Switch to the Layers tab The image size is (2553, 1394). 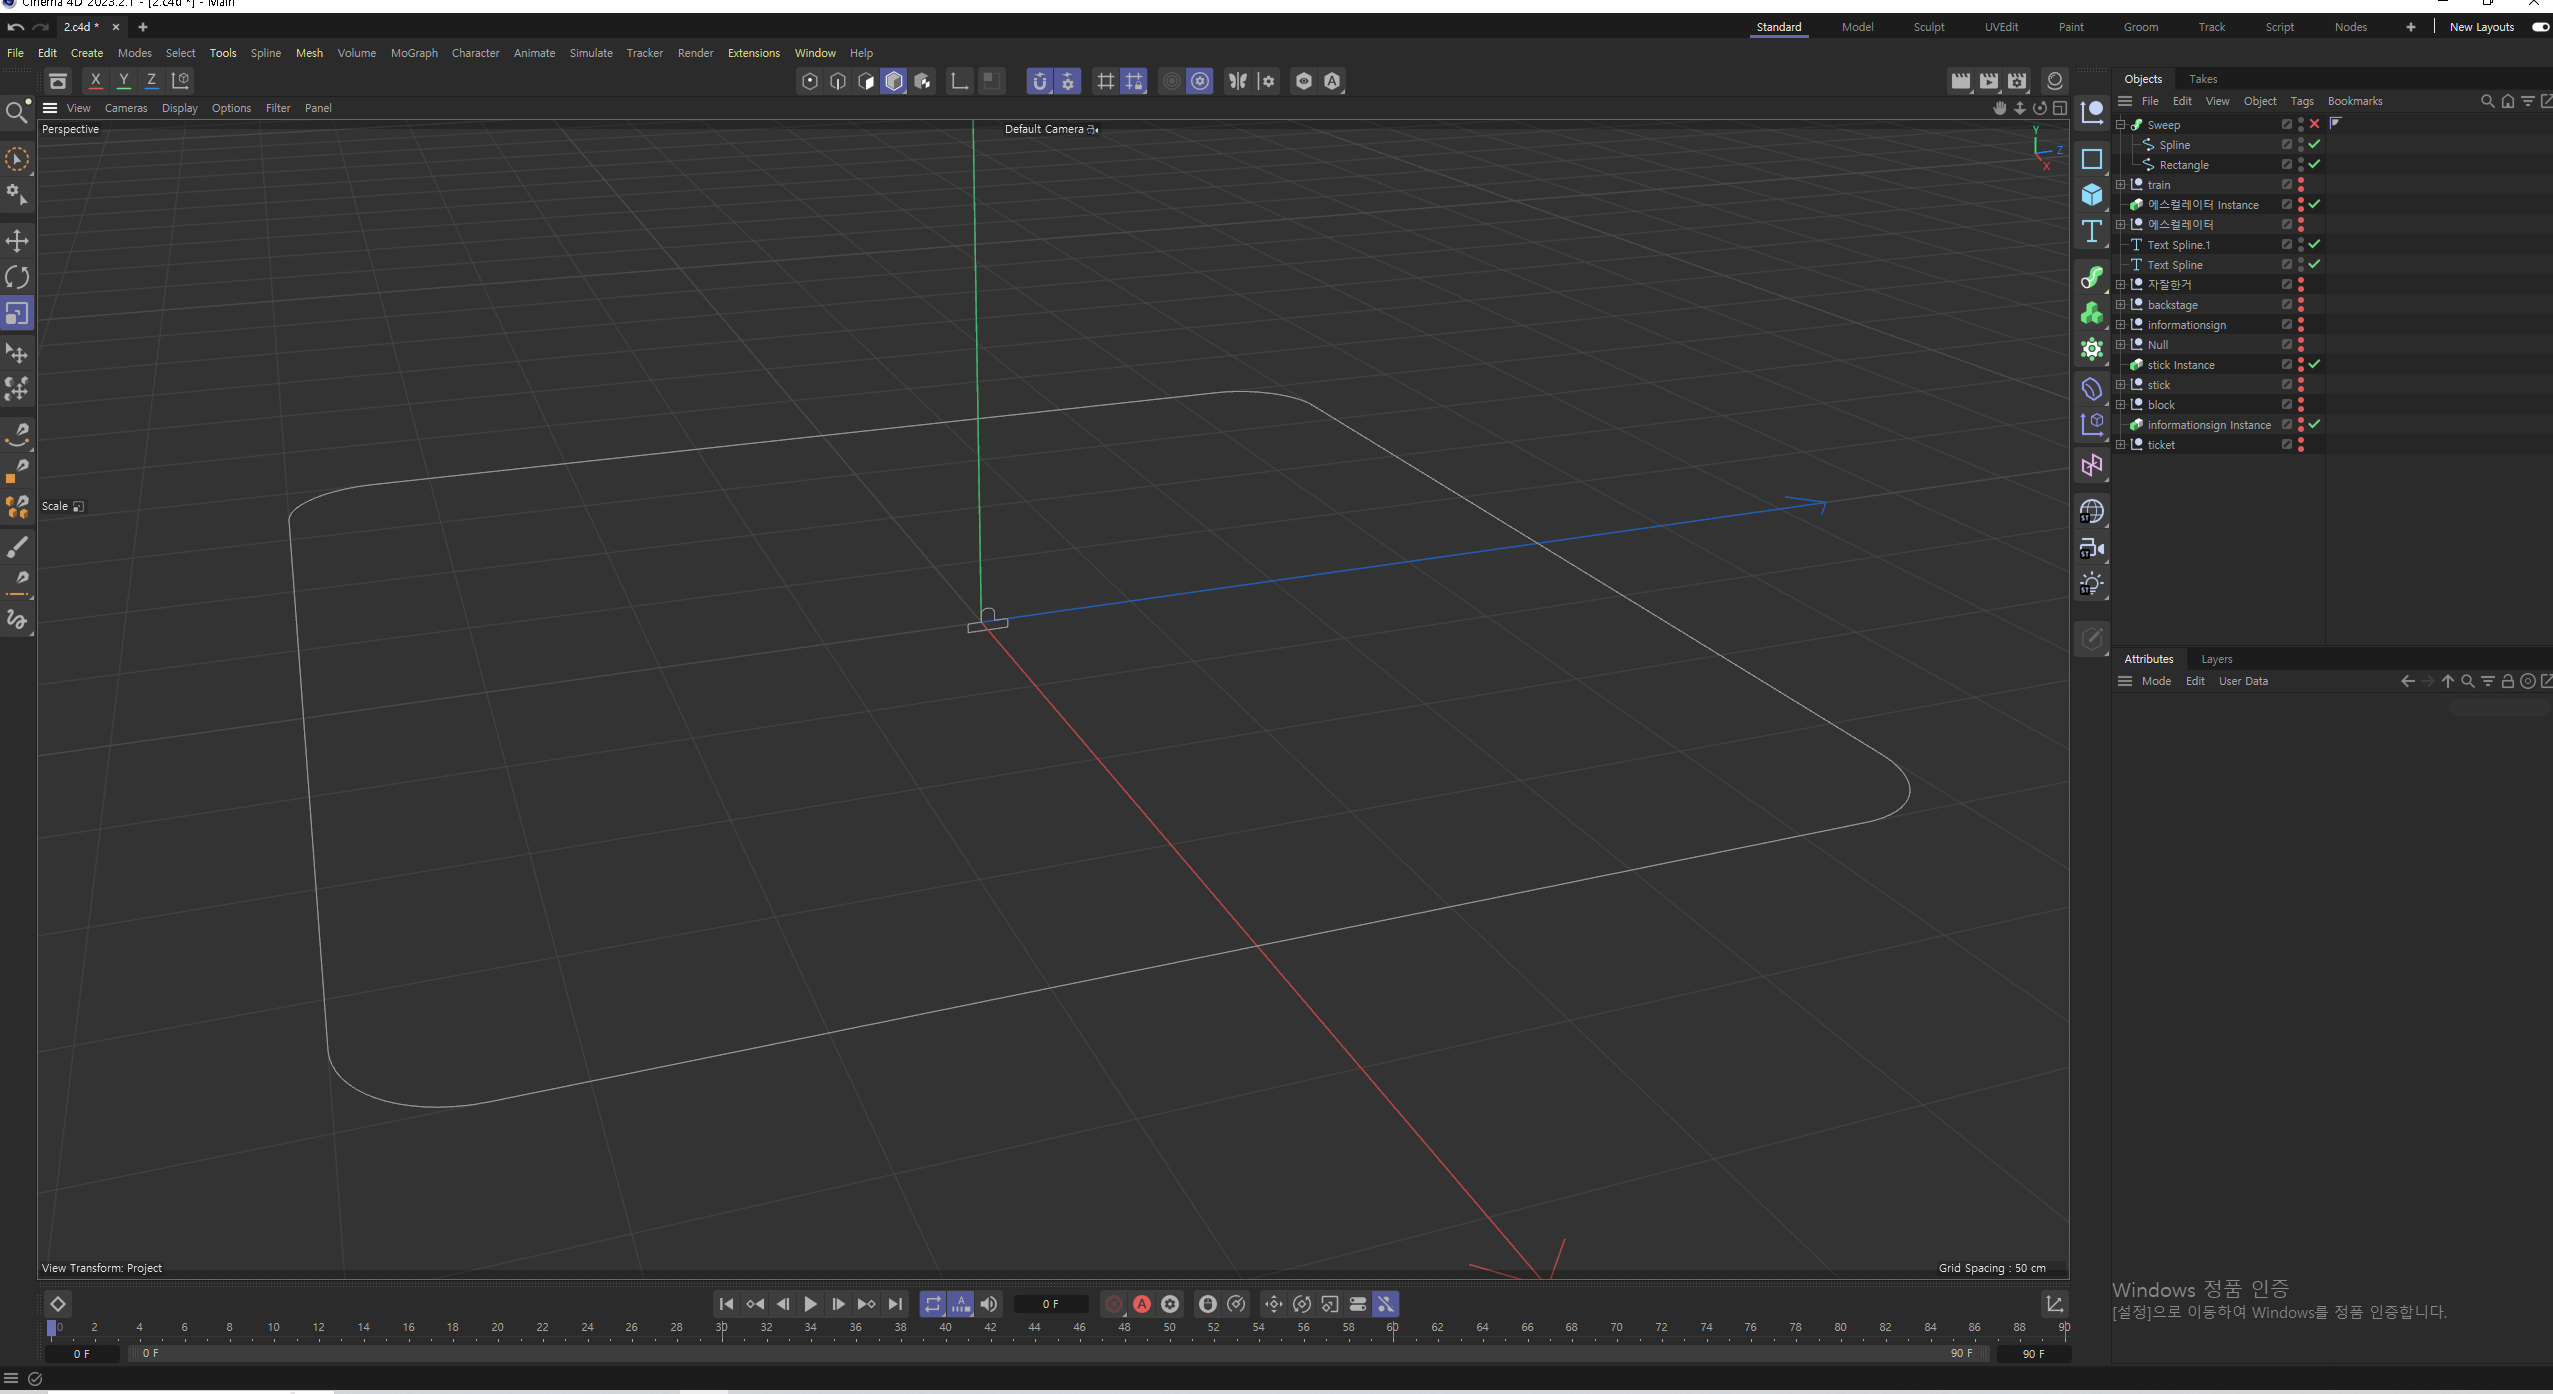pyautogui.click(x=2217, y=659)
